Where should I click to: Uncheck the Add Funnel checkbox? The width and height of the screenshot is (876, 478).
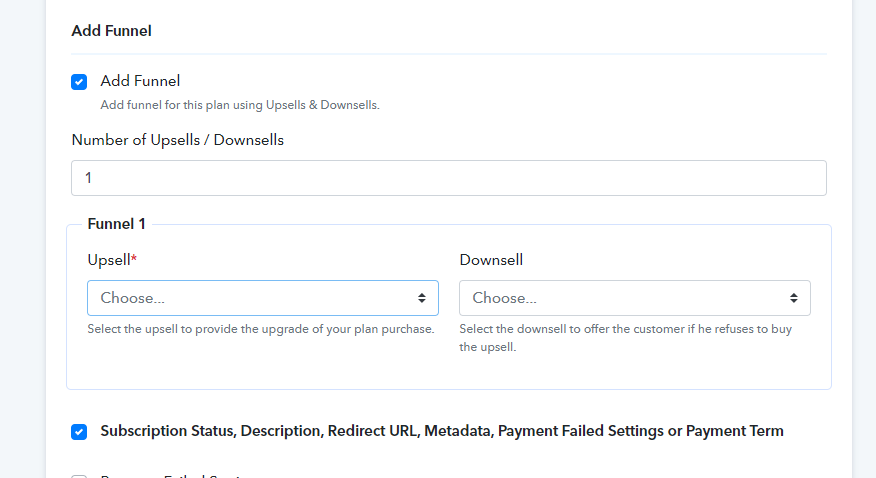coord(79,82)
